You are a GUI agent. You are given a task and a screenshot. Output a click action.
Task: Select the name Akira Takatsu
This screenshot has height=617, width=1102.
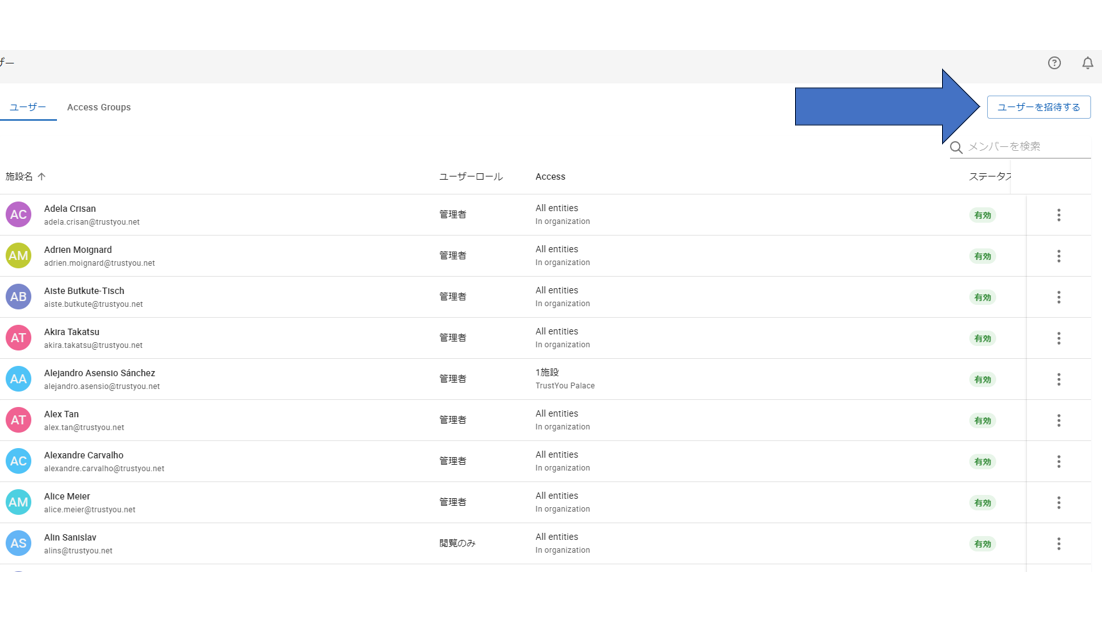tap(72, 332)
